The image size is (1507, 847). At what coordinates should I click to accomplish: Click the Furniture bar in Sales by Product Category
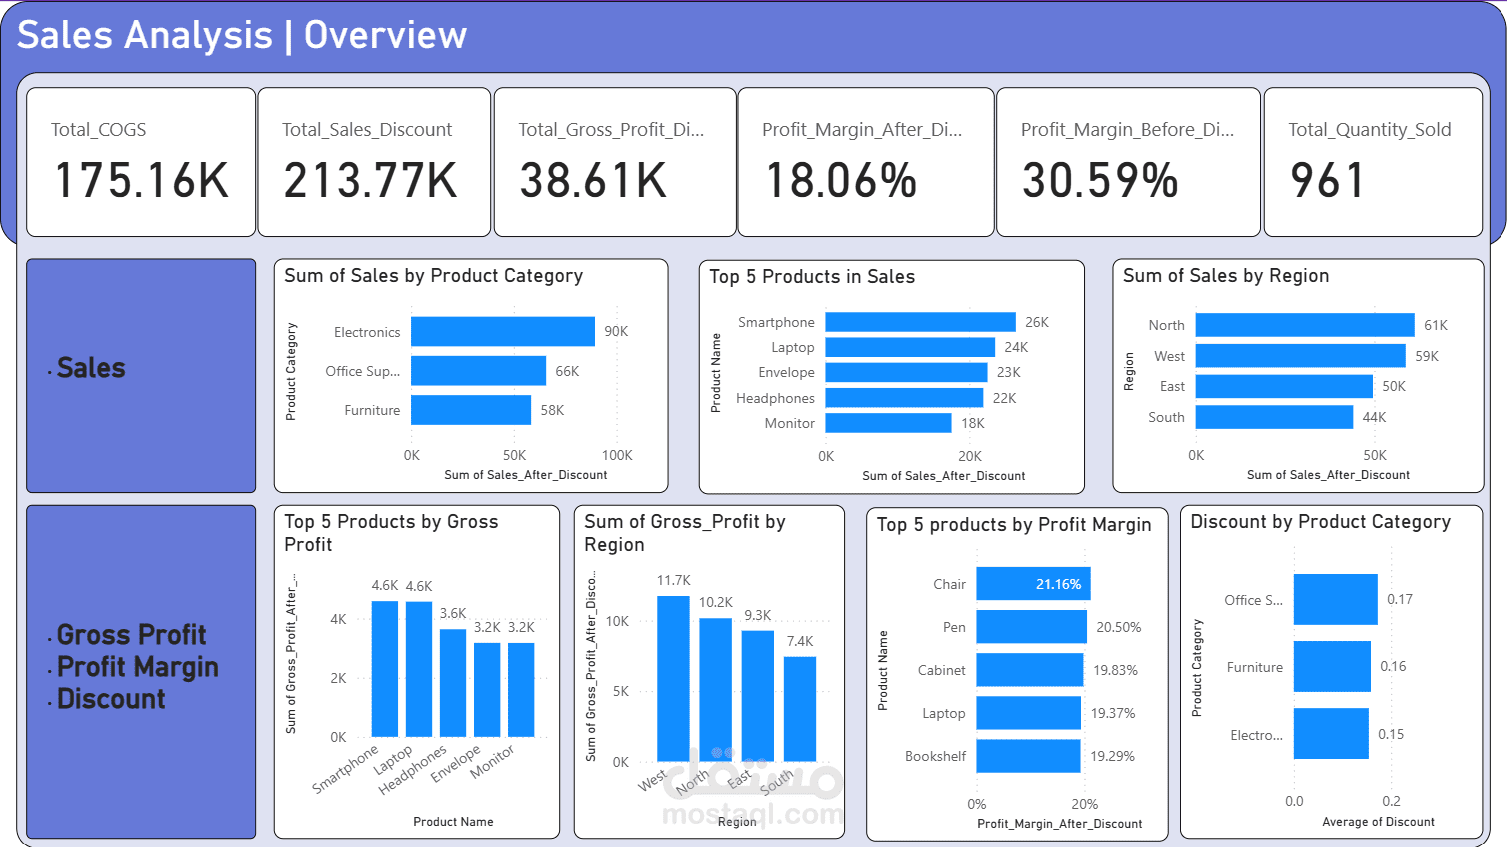click(471, 410)
